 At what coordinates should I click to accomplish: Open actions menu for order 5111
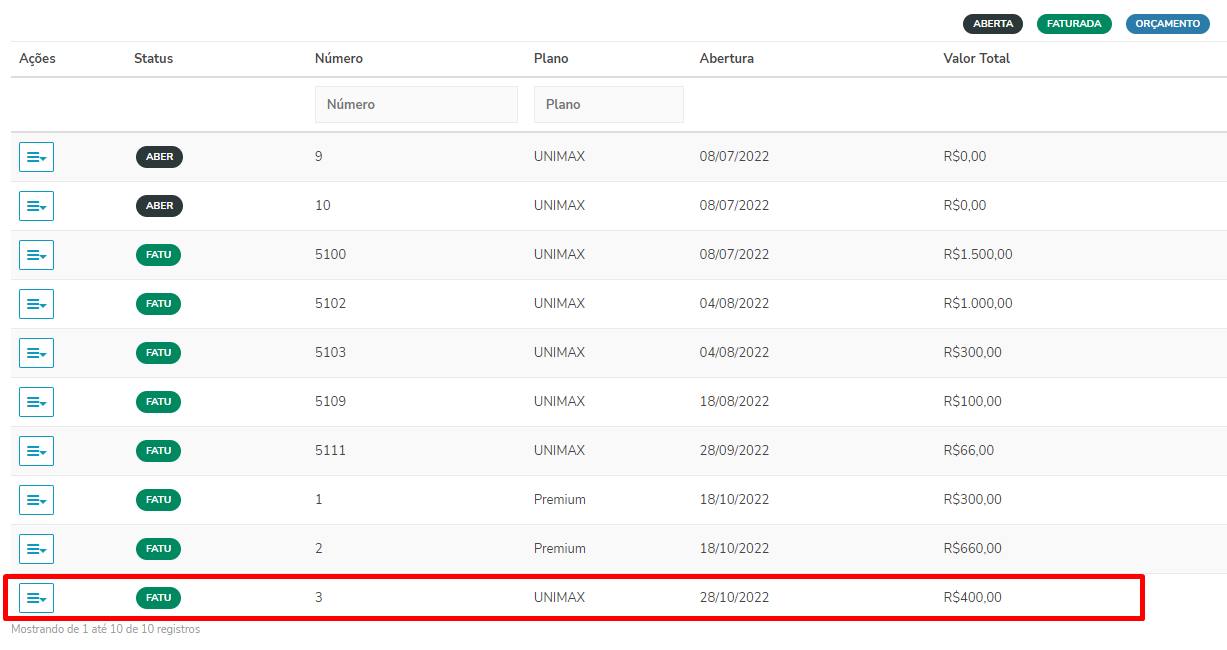pos(36,451)
